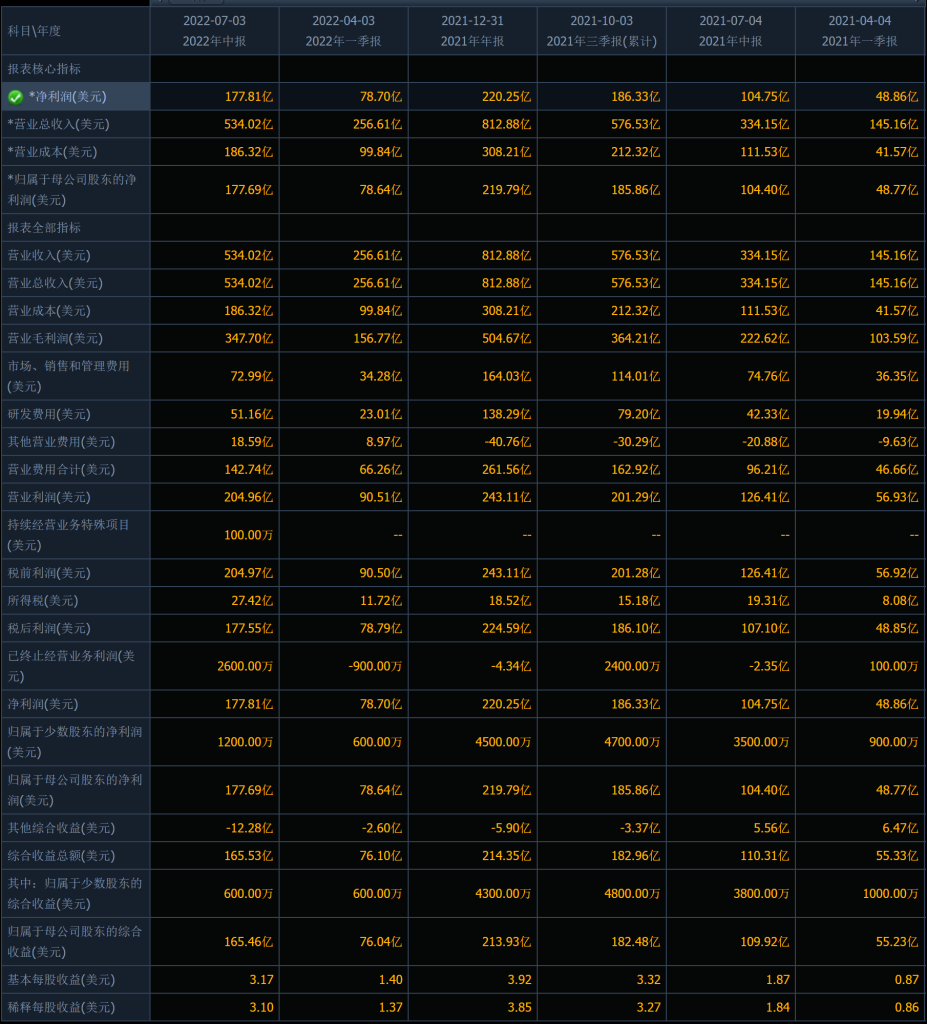Screen dimensions: 927x1024
Task: Click 6.47亿 in the 其他综合收益 row
Action: (x=900, y=828)
